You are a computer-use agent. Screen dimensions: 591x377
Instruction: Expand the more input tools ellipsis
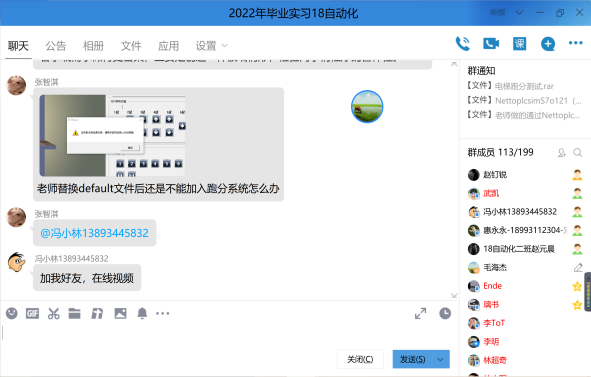pyautogui.click(x=162, y=313)
